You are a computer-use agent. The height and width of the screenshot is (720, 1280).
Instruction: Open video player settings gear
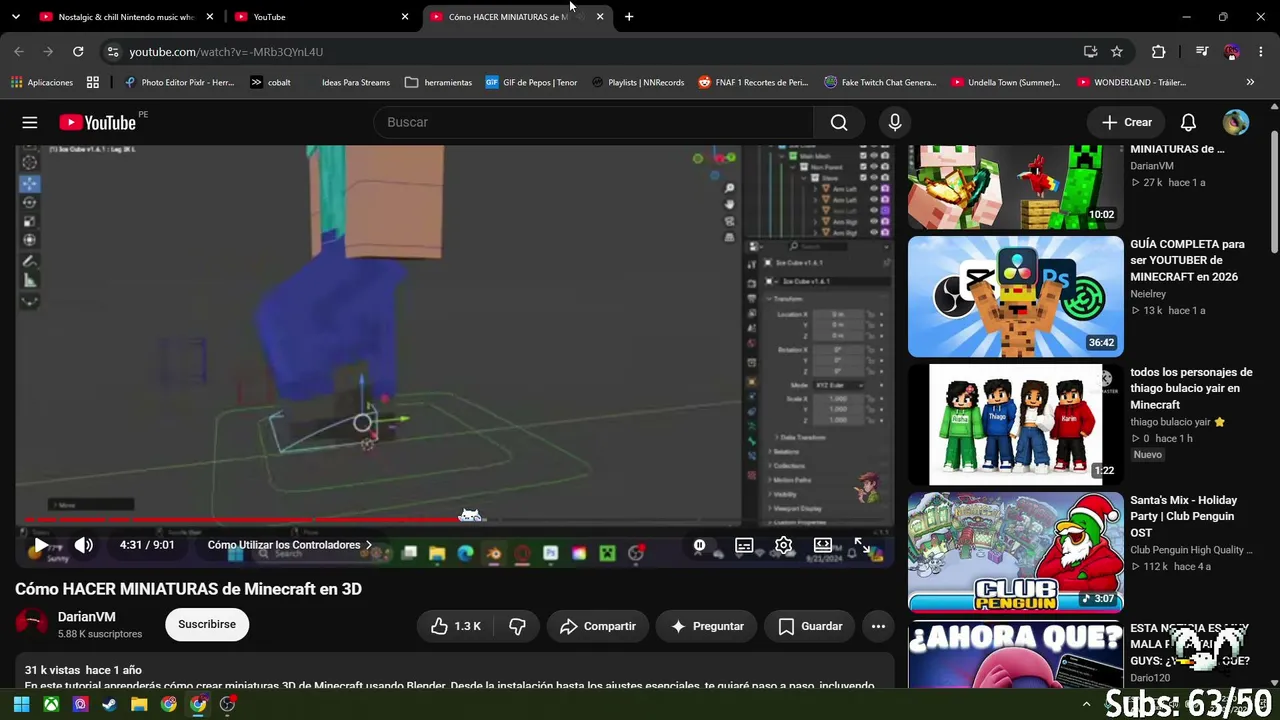pos(784,545)
